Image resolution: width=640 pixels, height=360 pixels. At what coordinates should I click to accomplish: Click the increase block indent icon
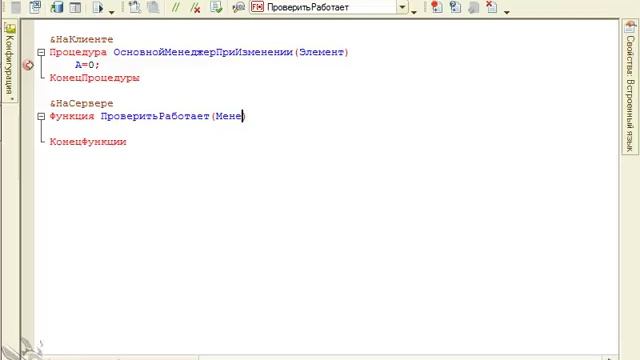[x=135, y=7]
